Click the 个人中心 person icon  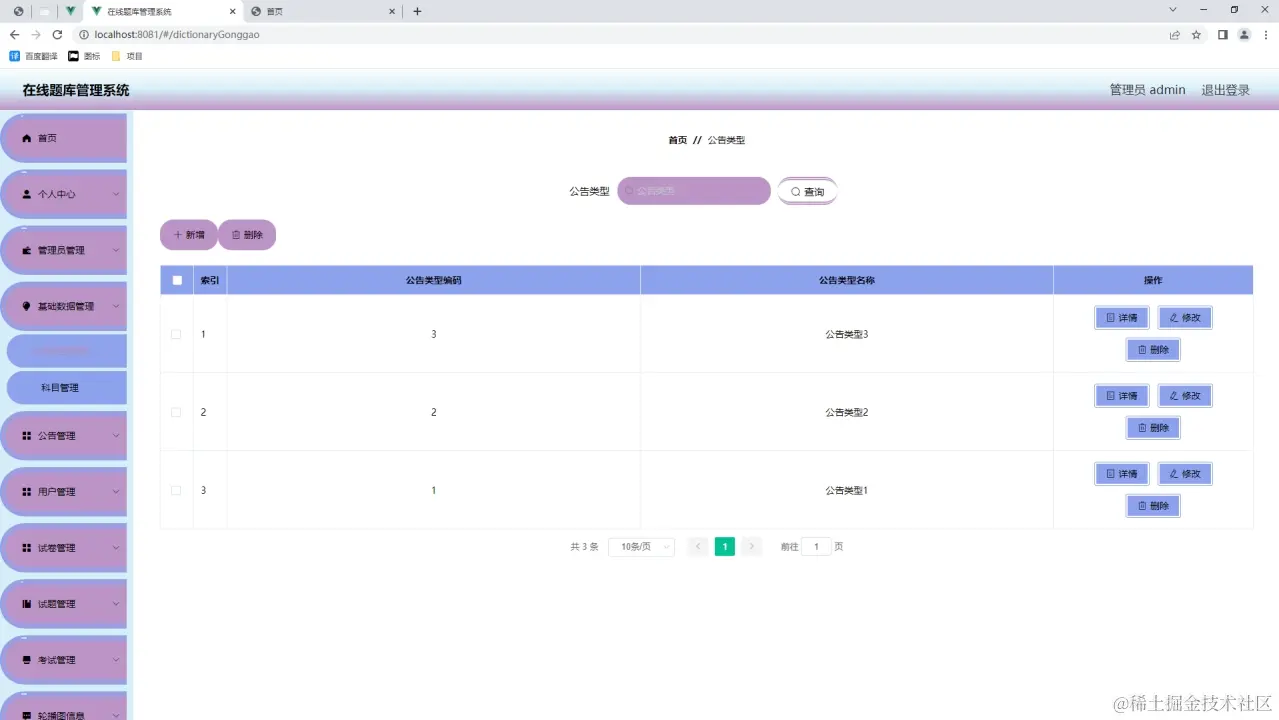27,194
